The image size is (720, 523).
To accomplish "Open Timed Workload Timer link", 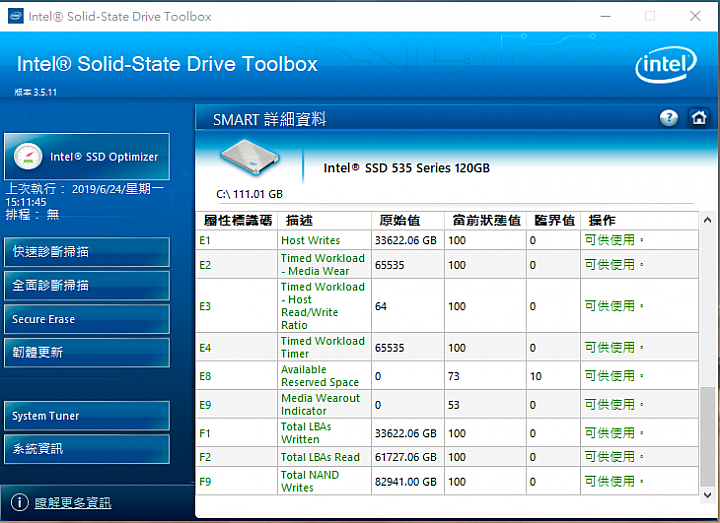I will 322,347.
